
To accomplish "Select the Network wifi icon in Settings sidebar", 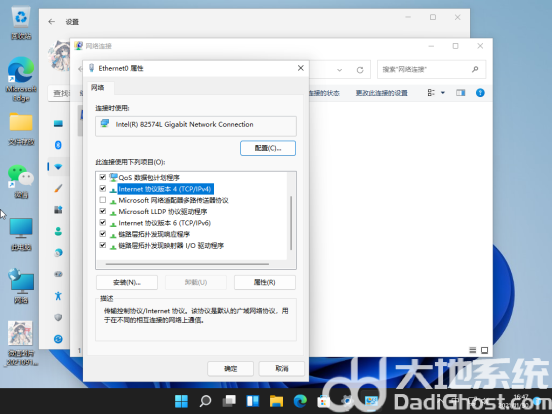I will (58, 167).
